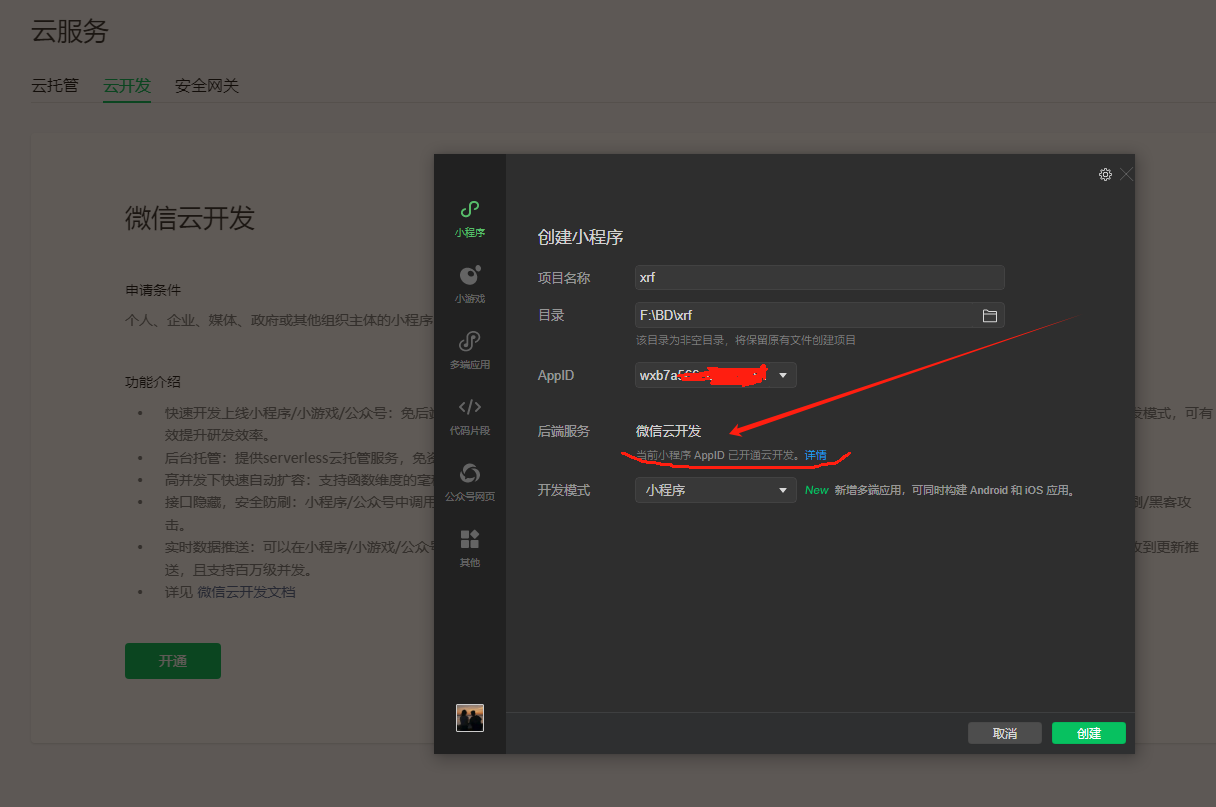Close the create mini-program dialog
Screen dimensions: 1216x807
pos(1126,174)
